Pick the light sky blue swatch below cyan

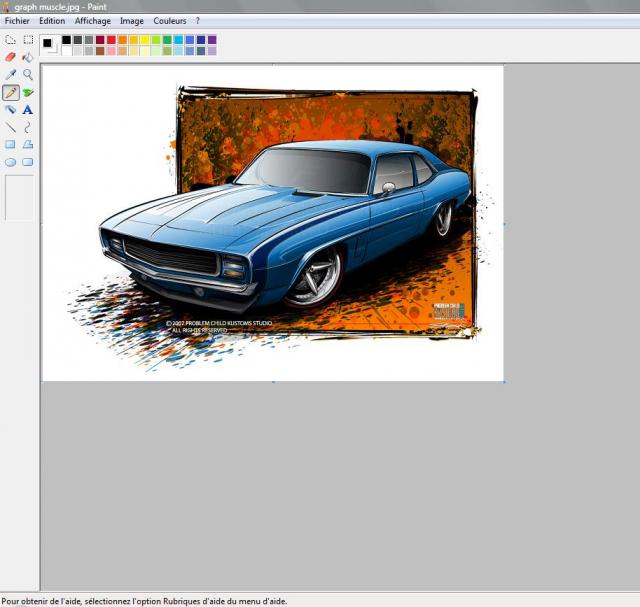tap(178, 51)
